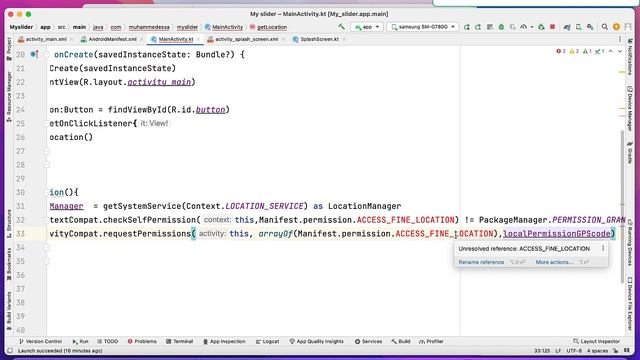
Task: Click the errors count indicator
Action: (x=561, y=51)
